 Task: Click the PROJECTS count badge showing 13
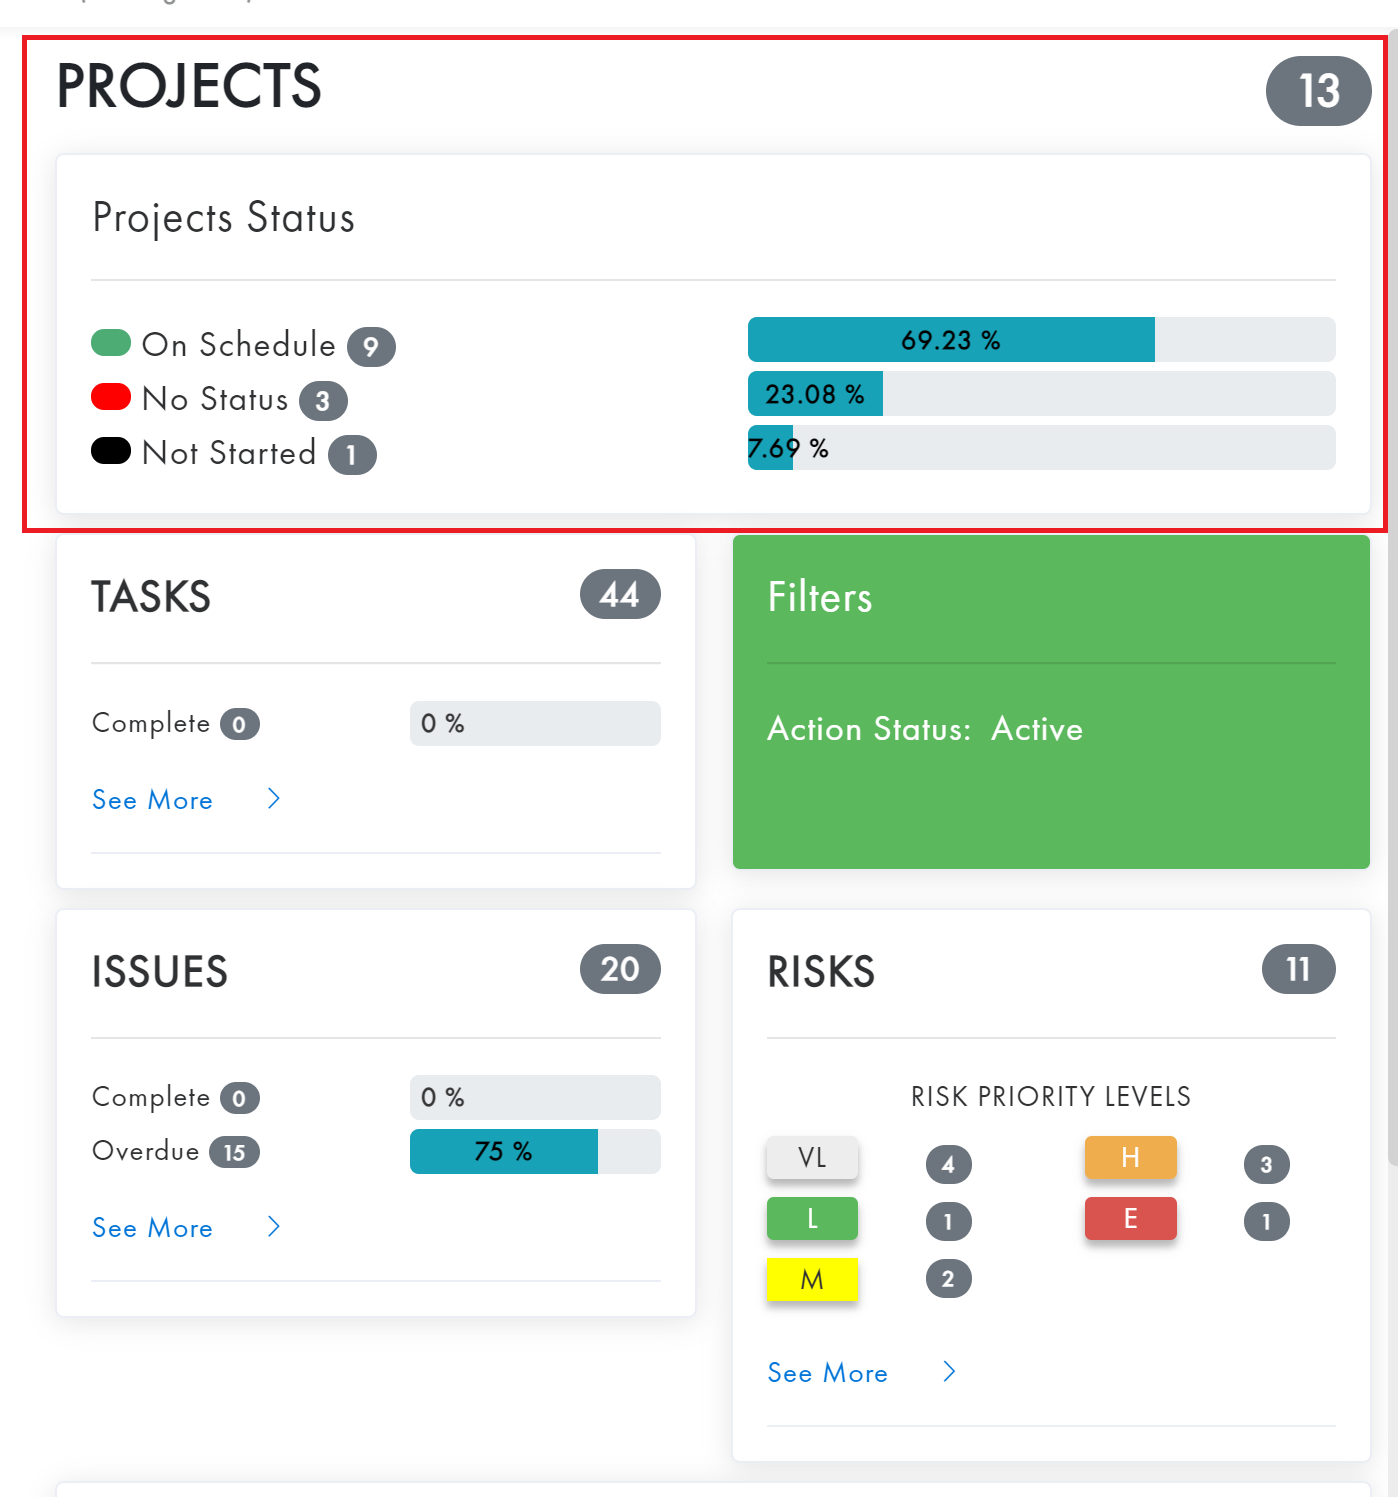coord(1318,91)
